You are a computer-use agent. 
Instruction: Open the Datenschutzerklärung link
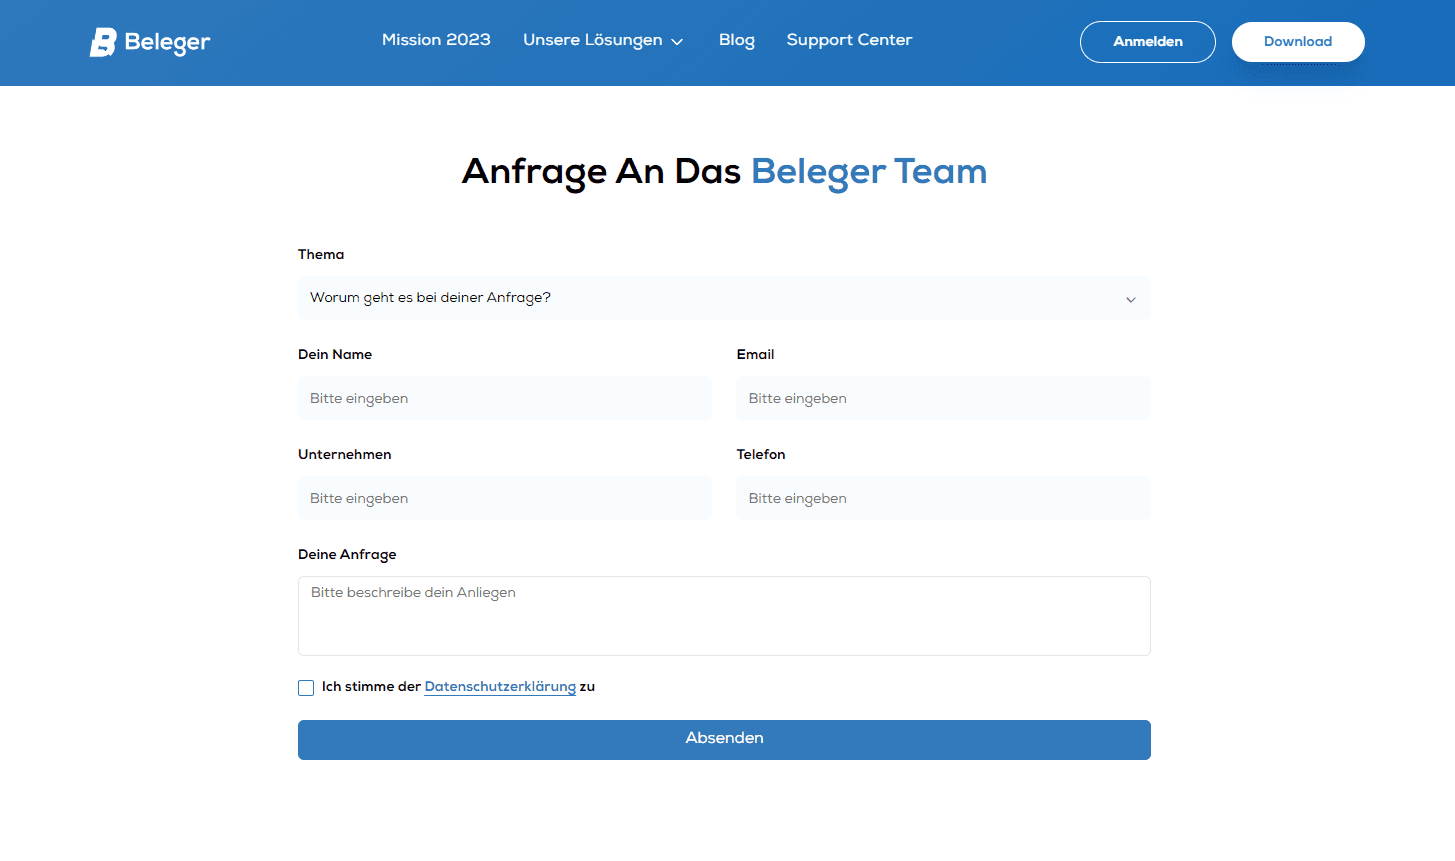click(500, 687)
